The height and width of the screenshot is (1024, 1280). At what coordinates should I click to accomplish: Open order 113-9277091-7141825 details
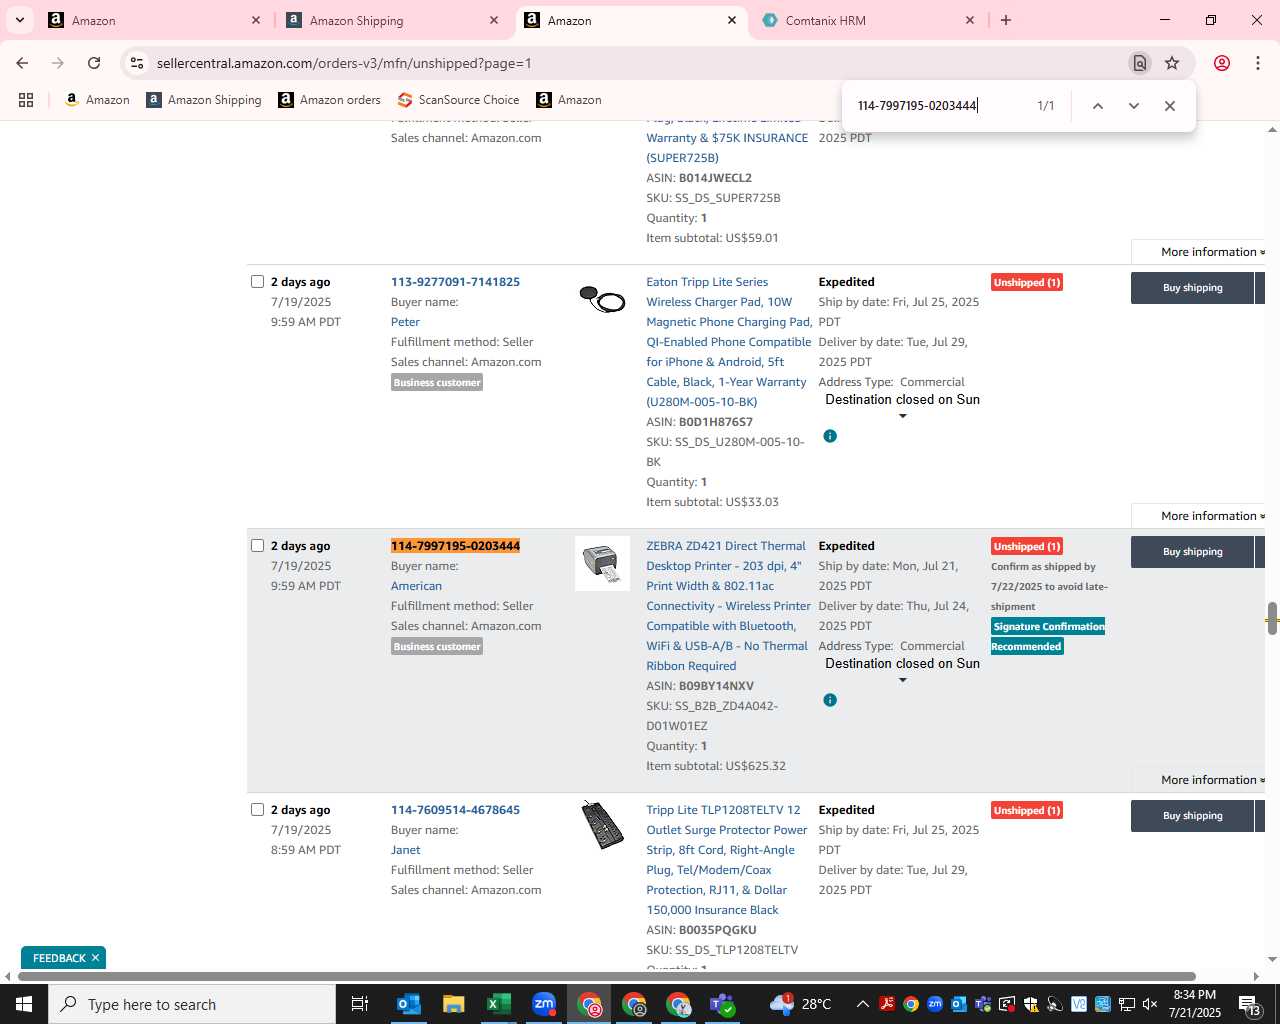(455, 282)
